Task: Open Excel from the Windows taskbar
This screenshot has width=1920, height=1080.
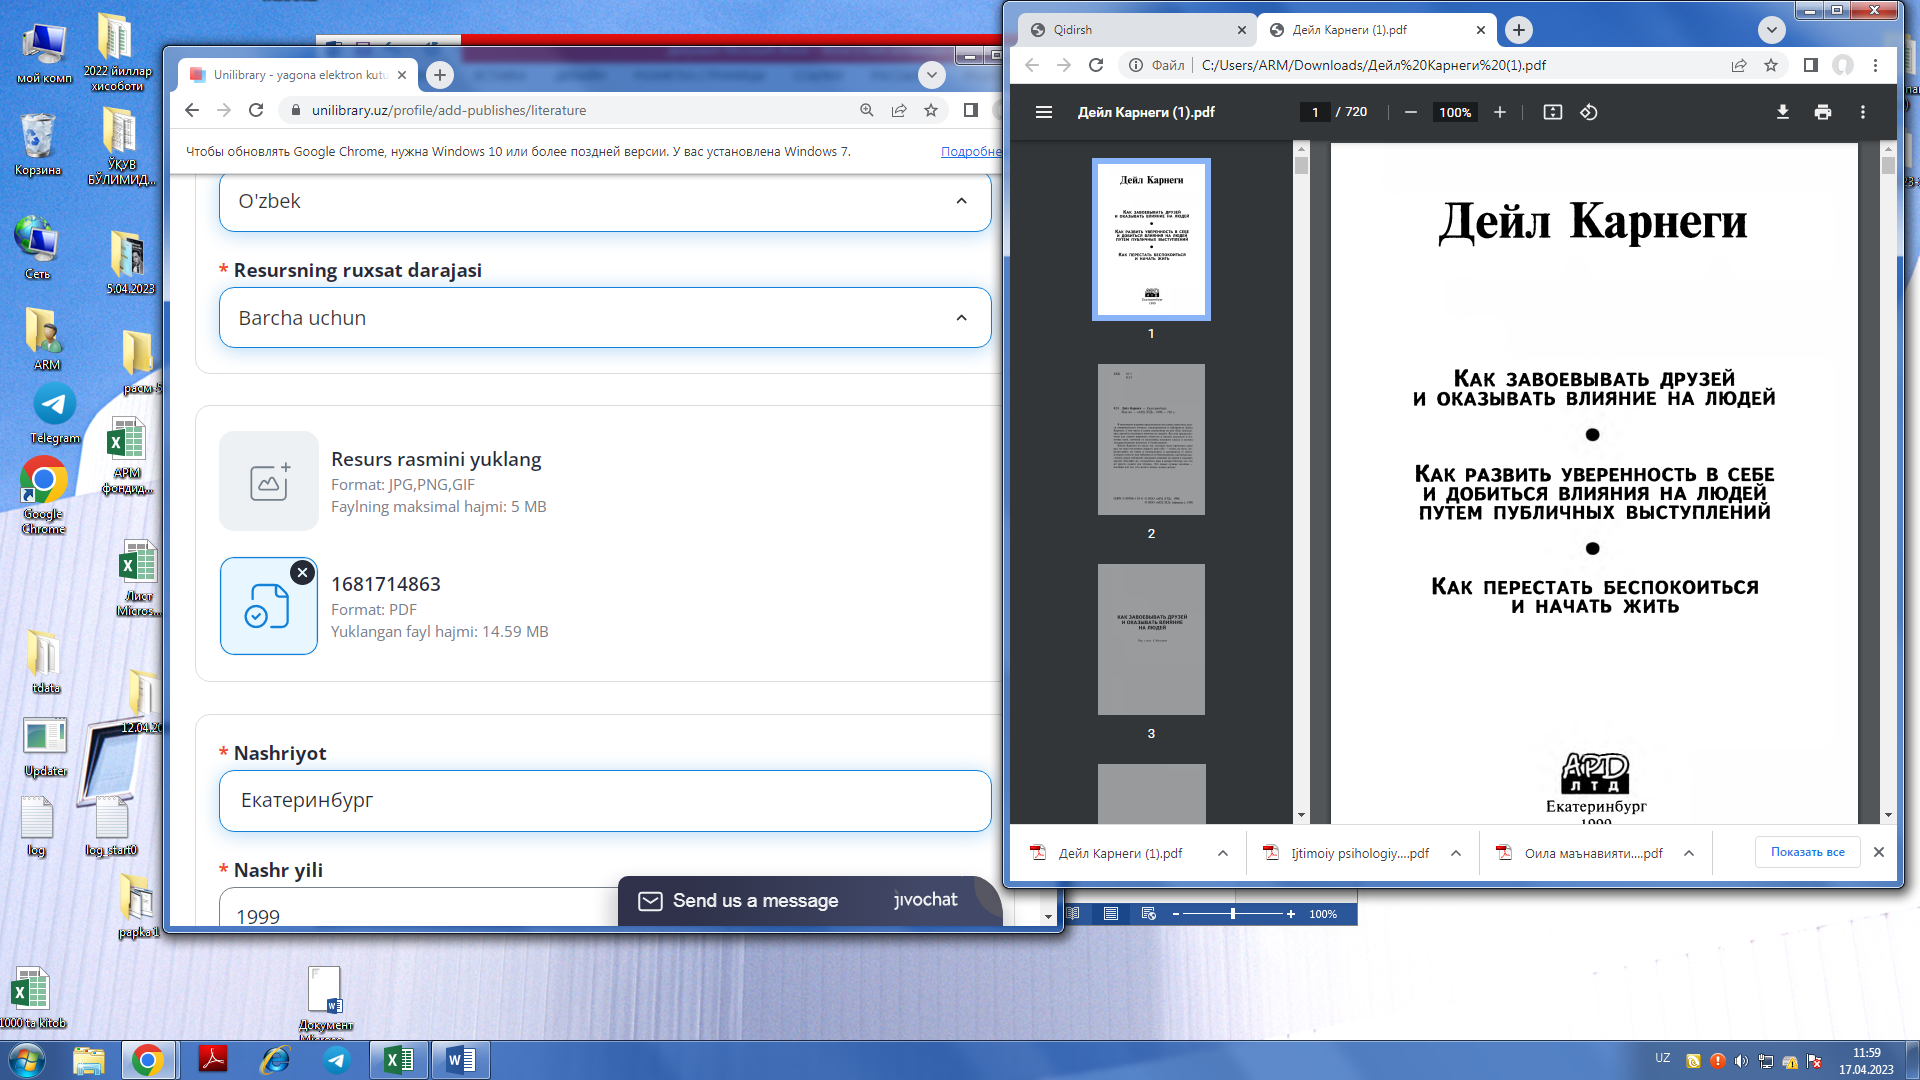Action: 398,1060
